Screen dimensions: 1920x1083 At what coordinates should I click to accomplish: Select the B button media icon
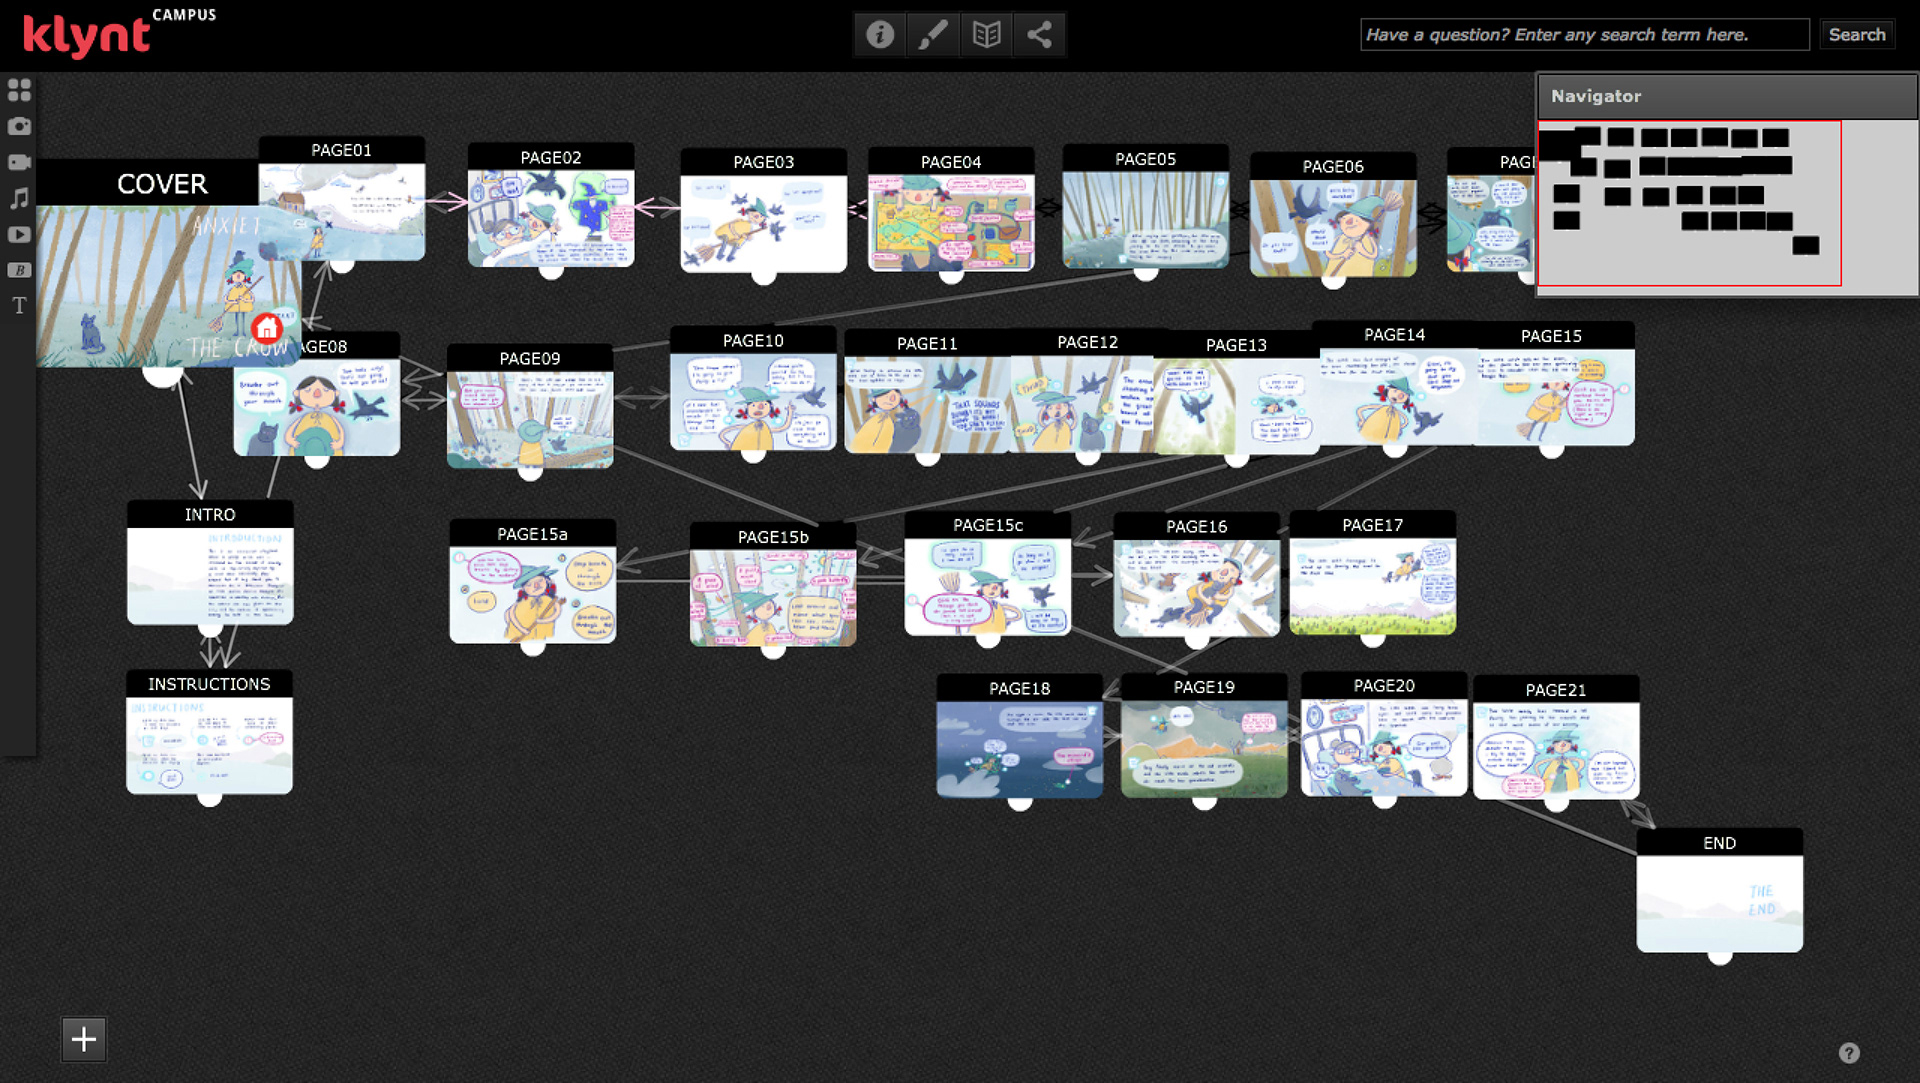19,270
